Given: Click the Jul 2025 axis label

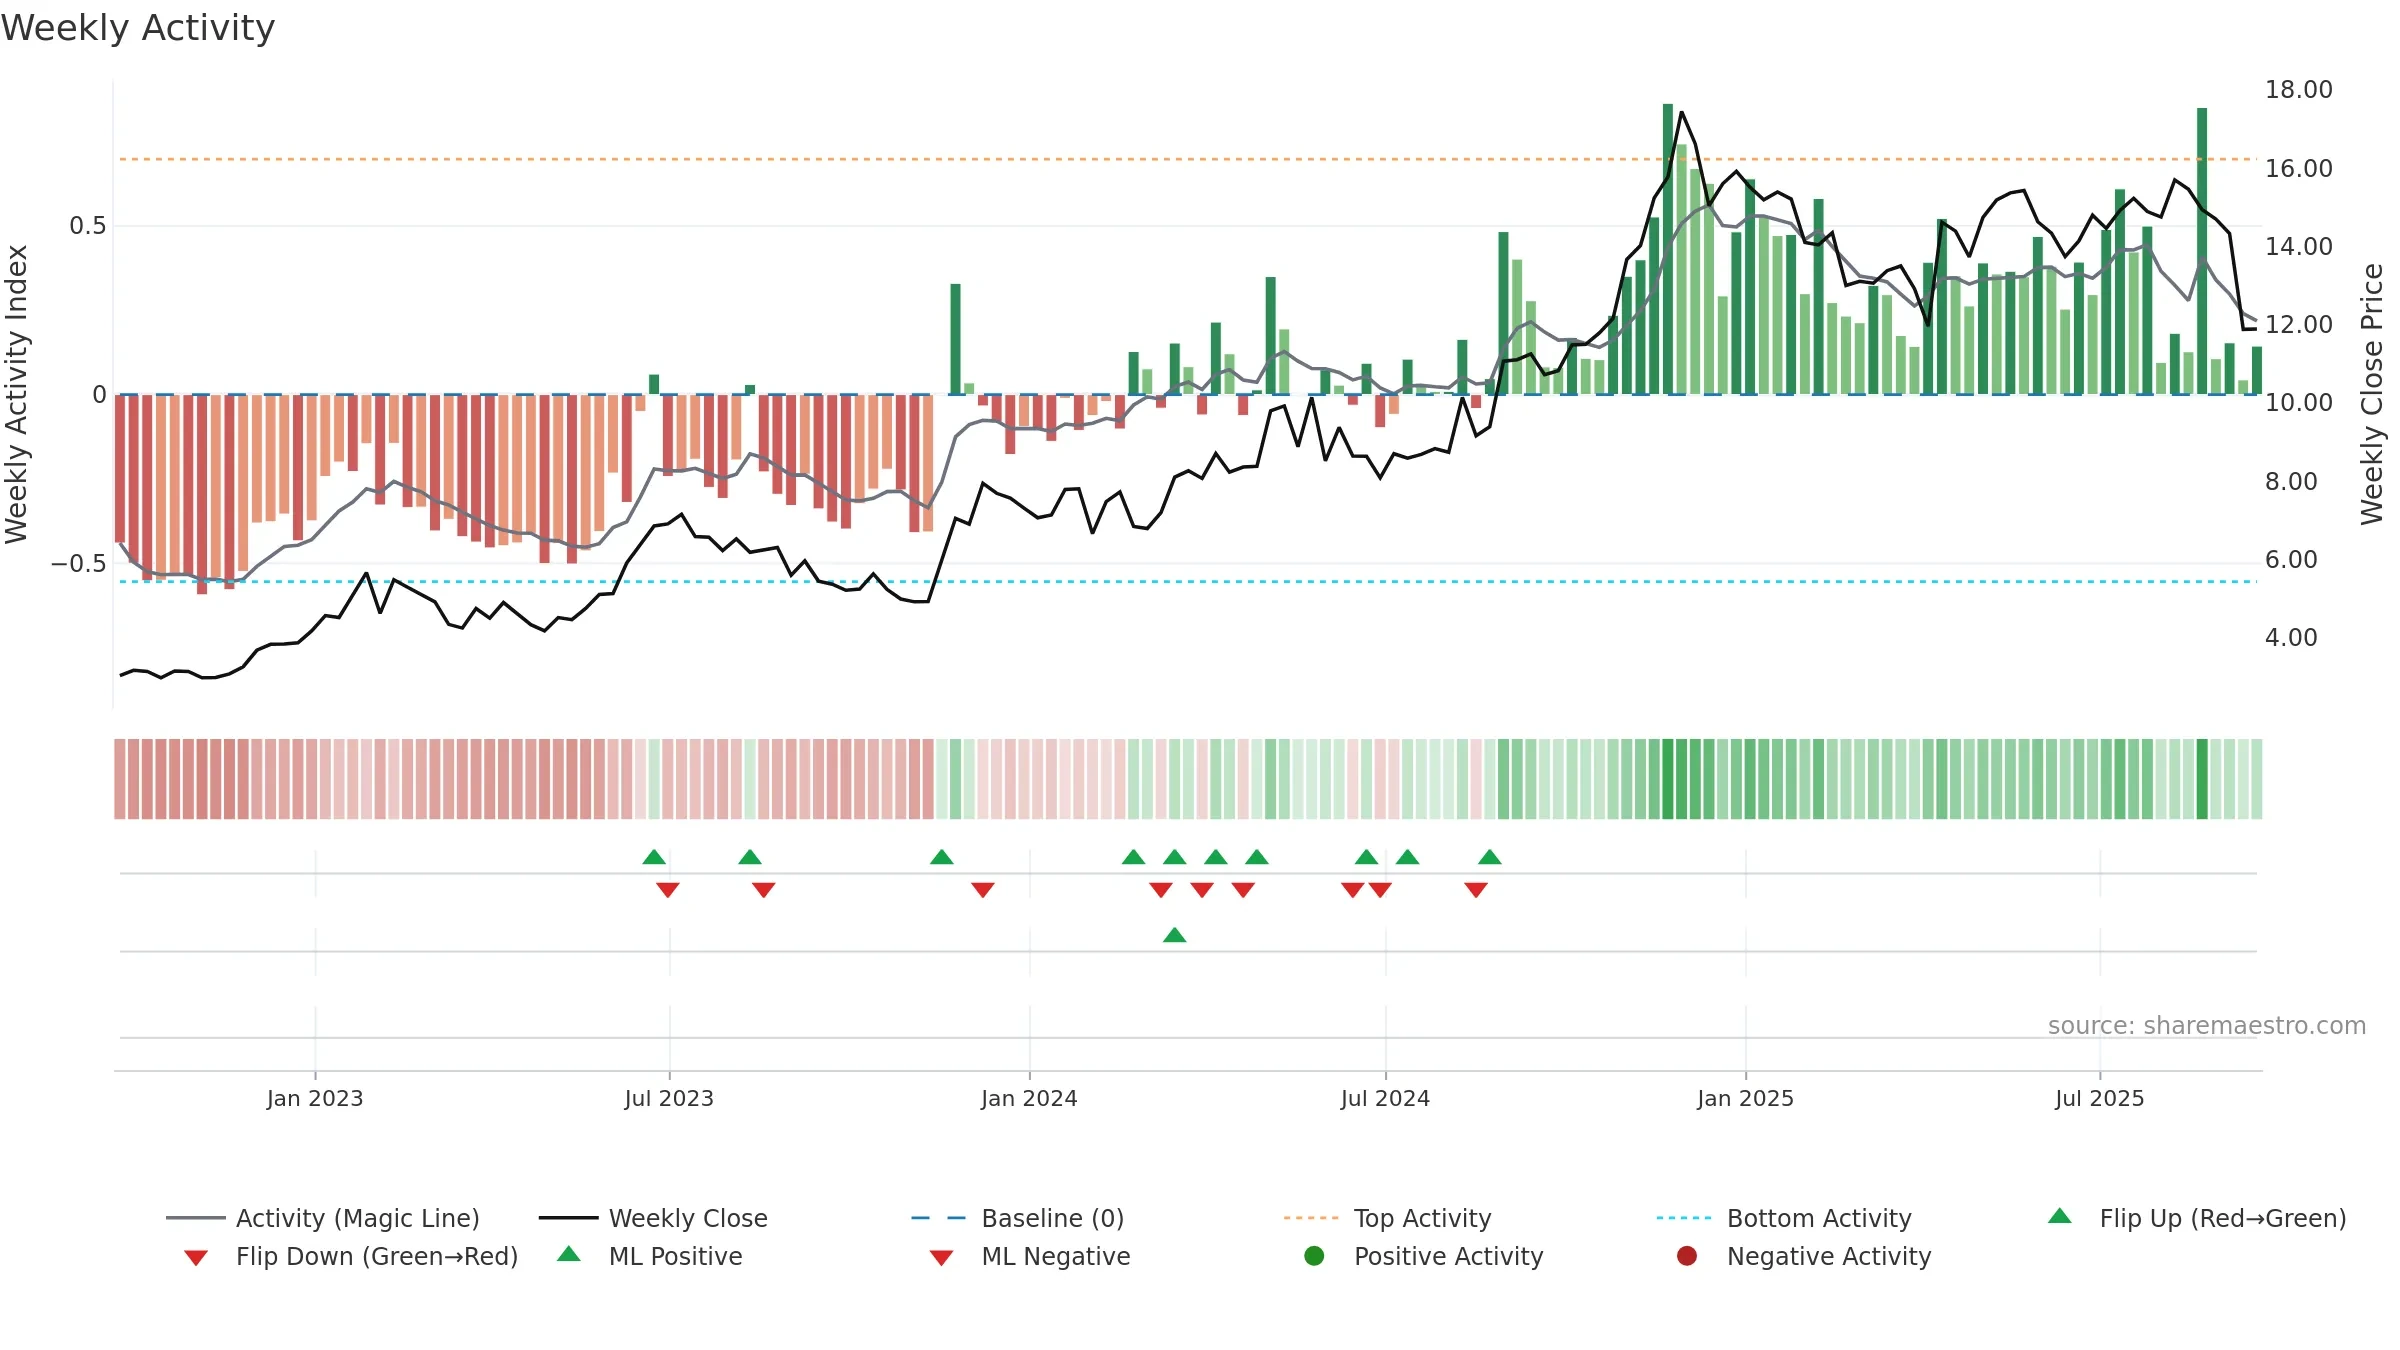Looking at the screenshot, I should [x=2100, y=1098].
